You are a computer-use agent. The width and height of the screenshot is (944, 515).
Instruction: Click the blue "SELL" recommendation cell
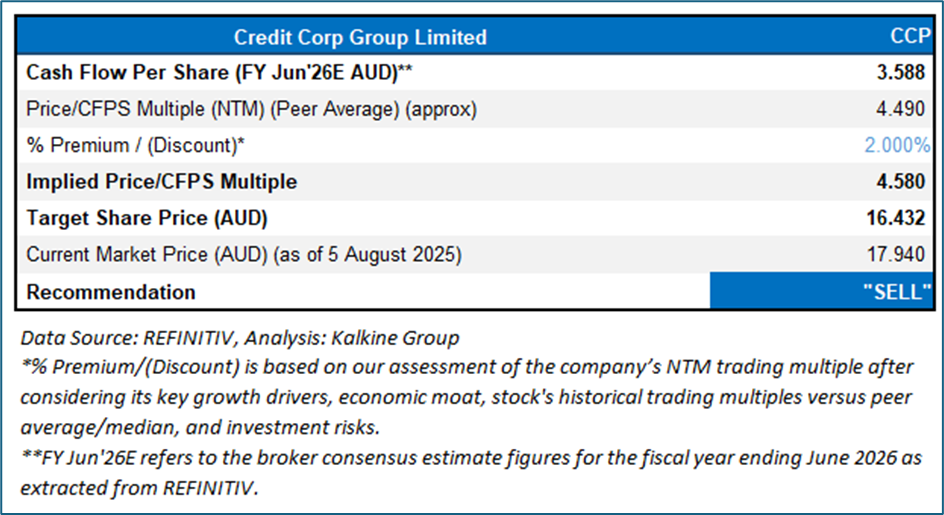pos(822,292)
